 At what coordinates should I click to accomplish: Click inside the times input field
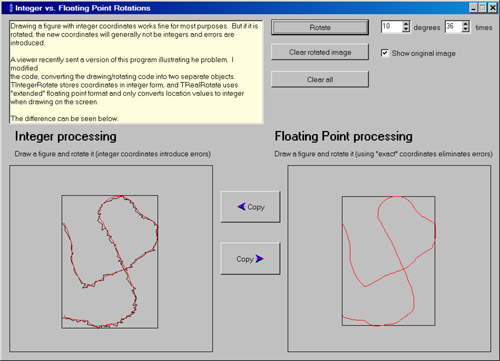[x=454, y=27]
